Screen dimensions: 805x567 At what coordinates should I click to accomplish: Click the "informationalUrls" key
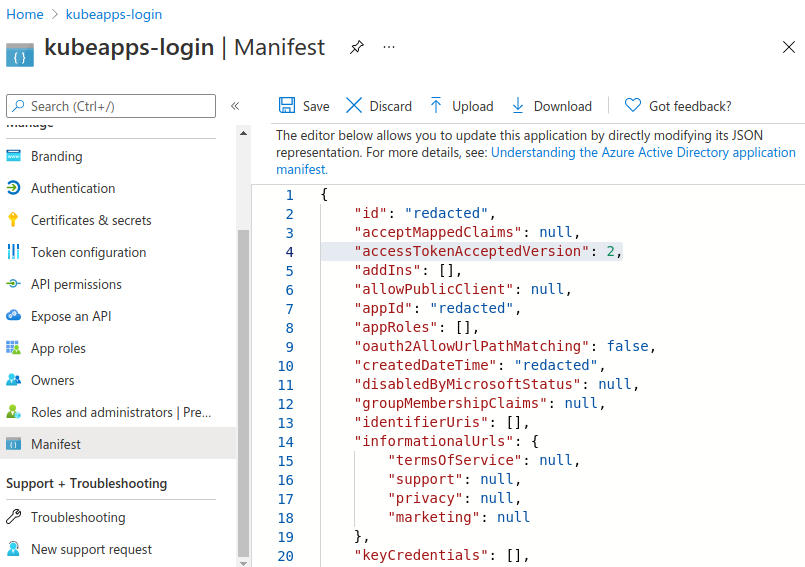(434, 441)
